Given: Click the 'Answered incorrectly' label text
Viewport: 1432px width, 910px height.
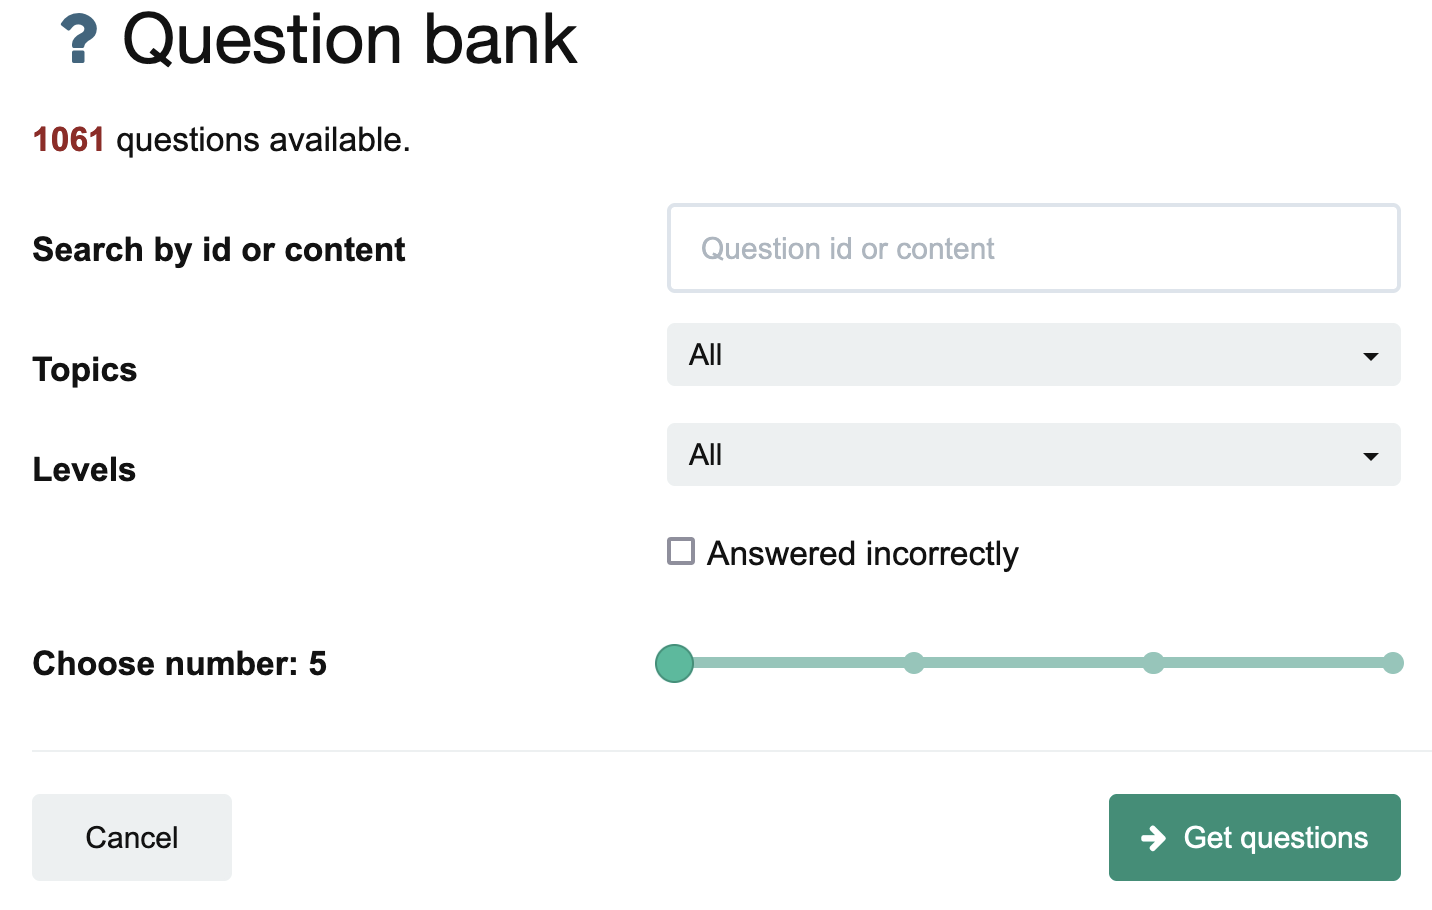Looking at the screenshot, I should coord(862,554).
